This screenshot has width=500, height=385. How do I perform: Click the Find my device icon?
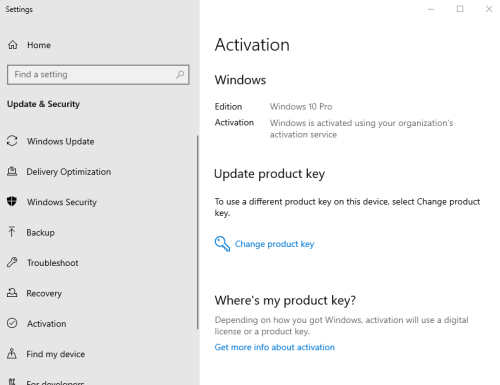pos(12,353)
